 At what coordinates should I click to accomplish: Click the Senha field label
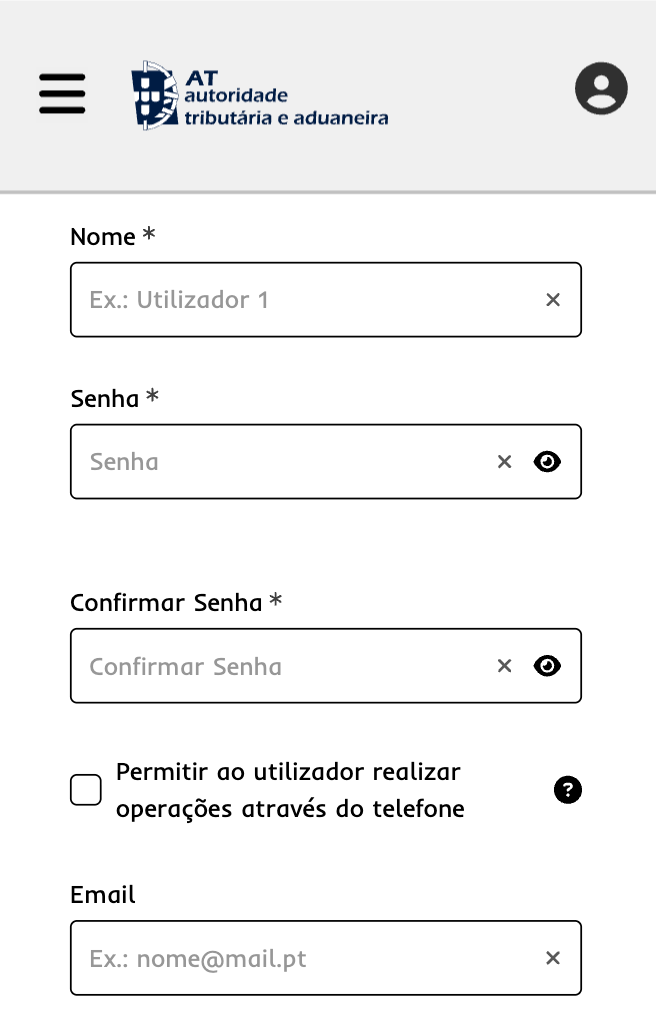tap(105, 399)
